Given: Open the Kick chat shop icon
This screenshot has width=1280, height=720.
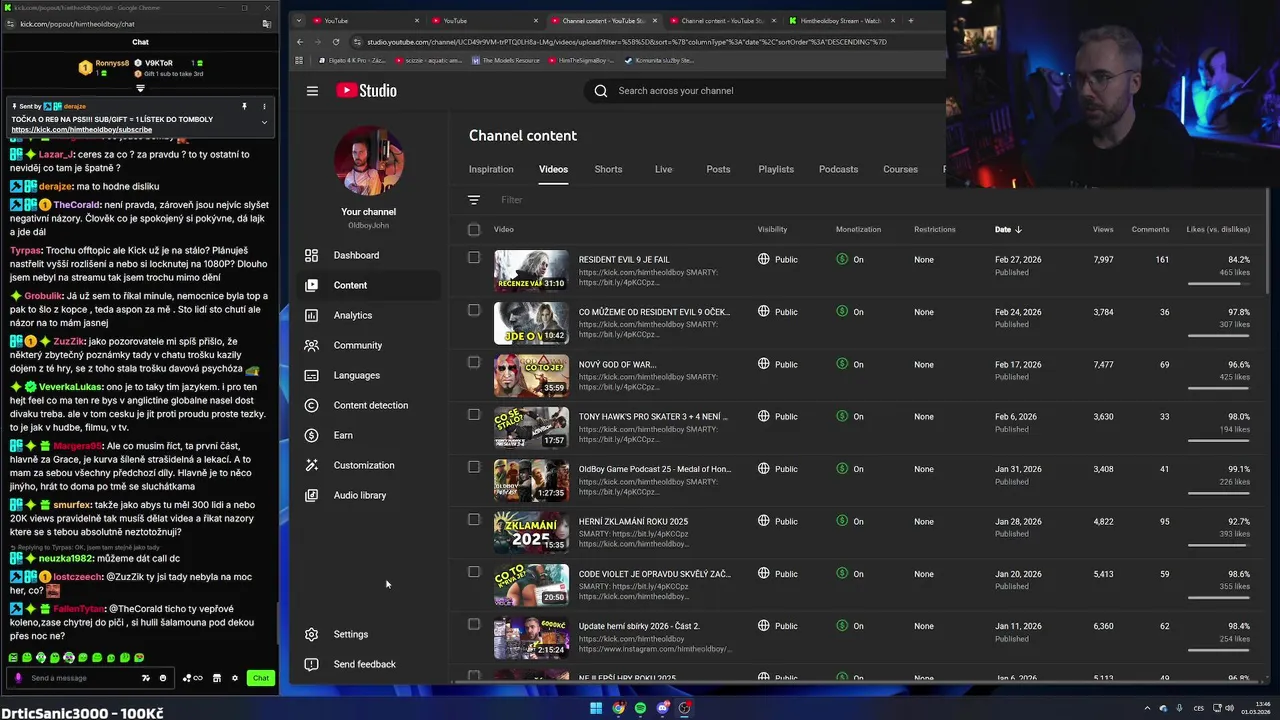Looking at the screenshot, I should 217,678.
